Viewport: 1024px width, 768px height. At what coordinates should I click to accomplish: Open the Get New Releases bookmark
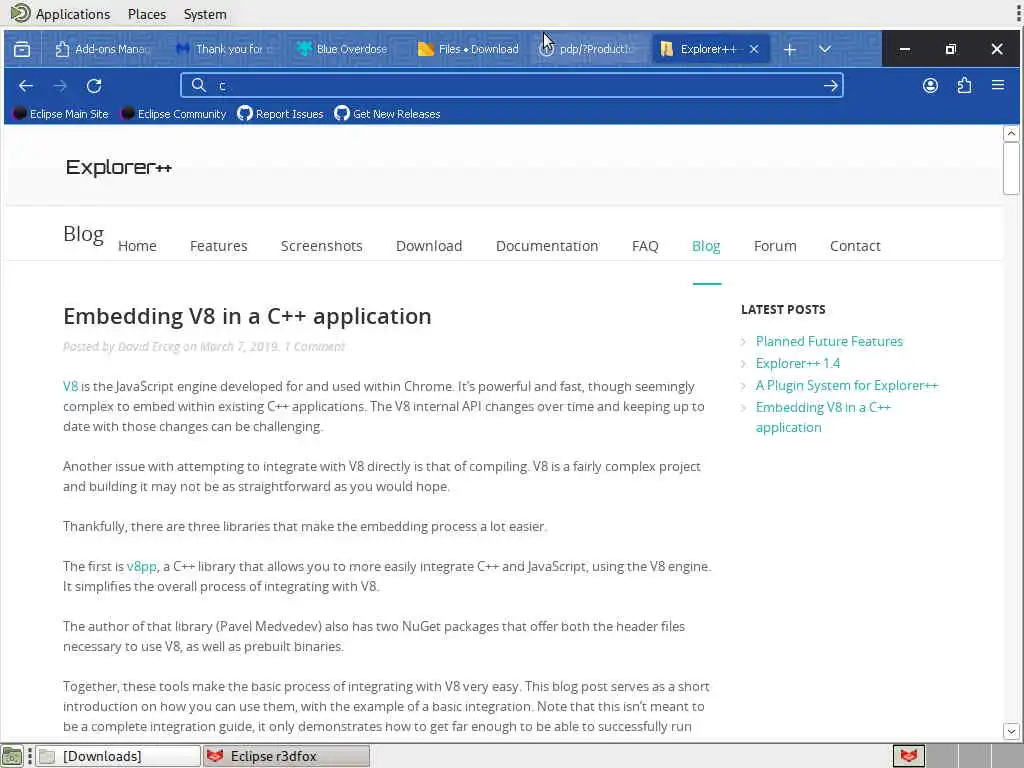pos(387,114)
